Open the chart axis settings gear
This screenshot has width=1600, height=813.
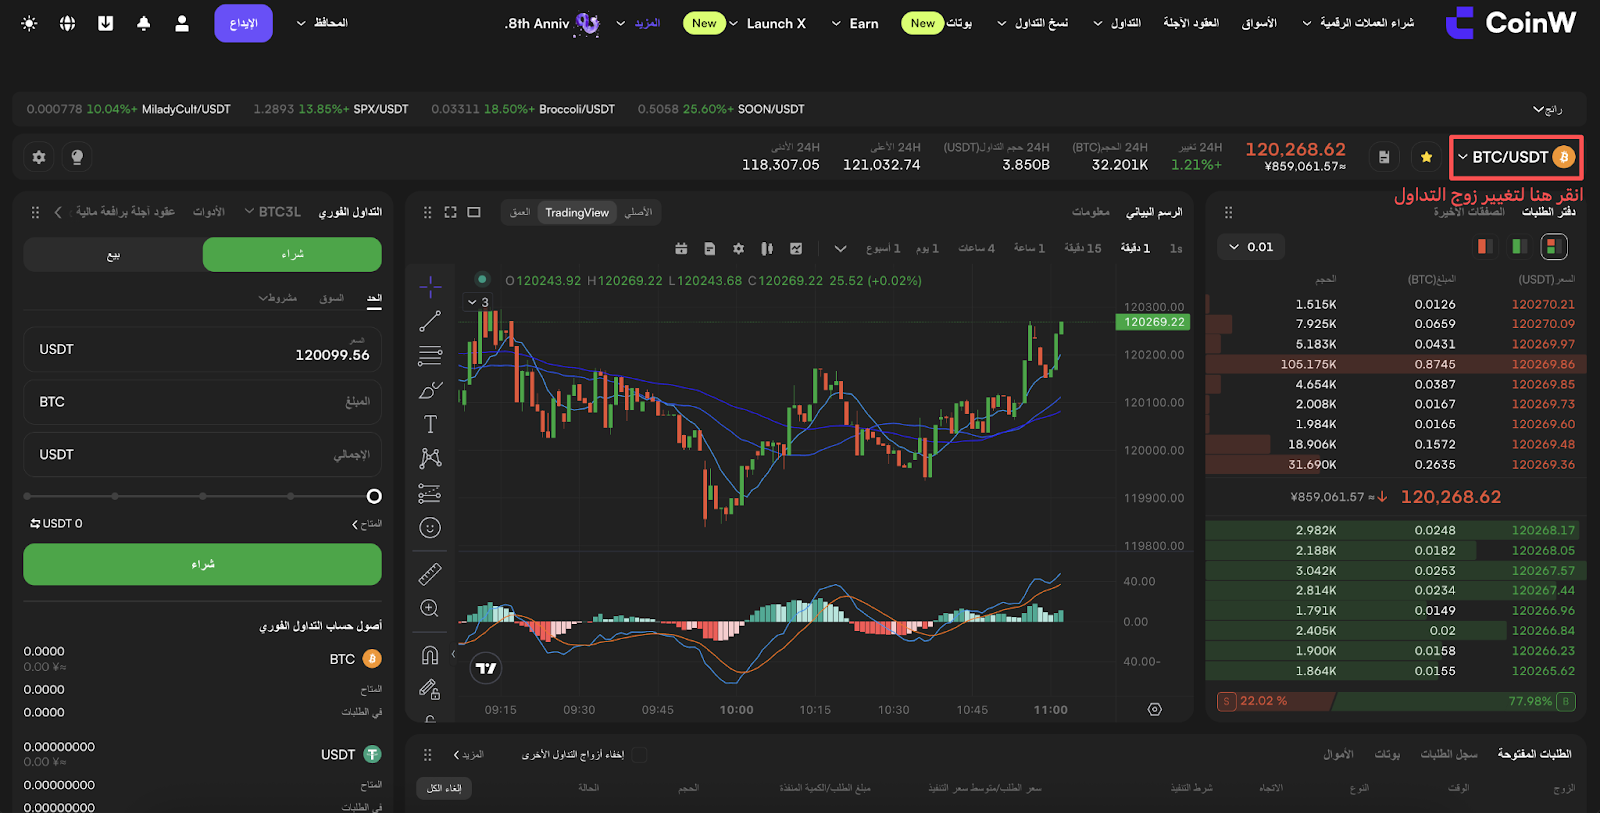click(x=1155, y=709)
